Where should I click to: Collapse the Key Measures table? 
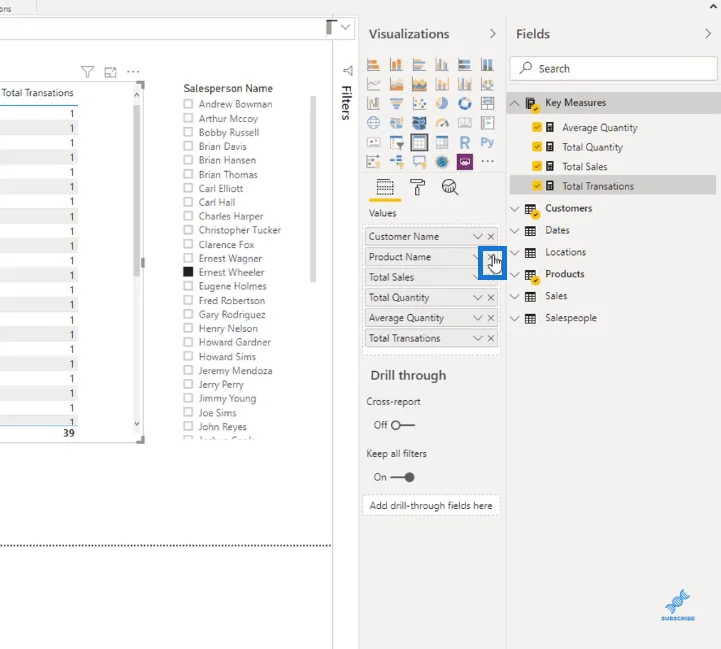(515, 103)
